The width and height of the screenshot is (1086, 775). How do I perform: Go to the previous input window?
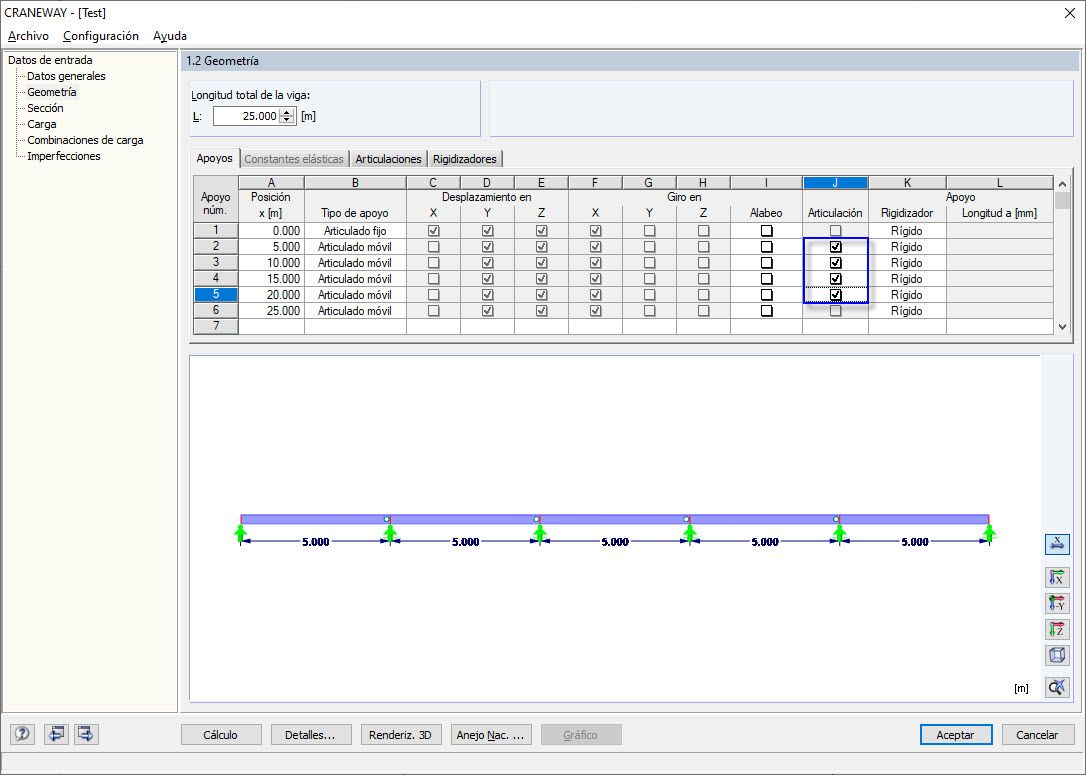pos(56,733)
